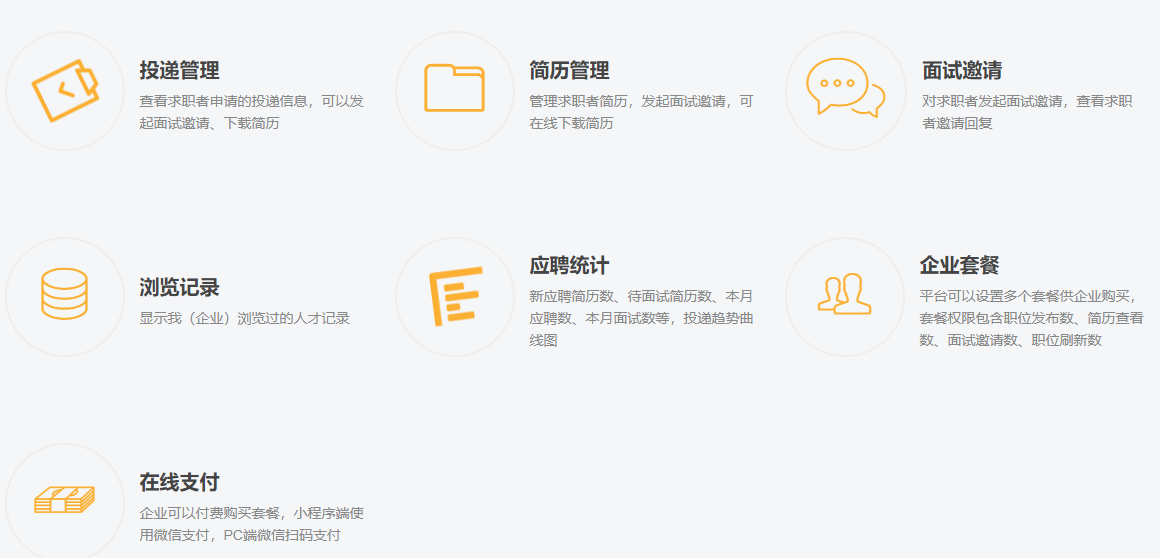This screenshot has width=1160, height=558.
Task: Click the 在线支付 cash stack icon
Action: point(65,500)
